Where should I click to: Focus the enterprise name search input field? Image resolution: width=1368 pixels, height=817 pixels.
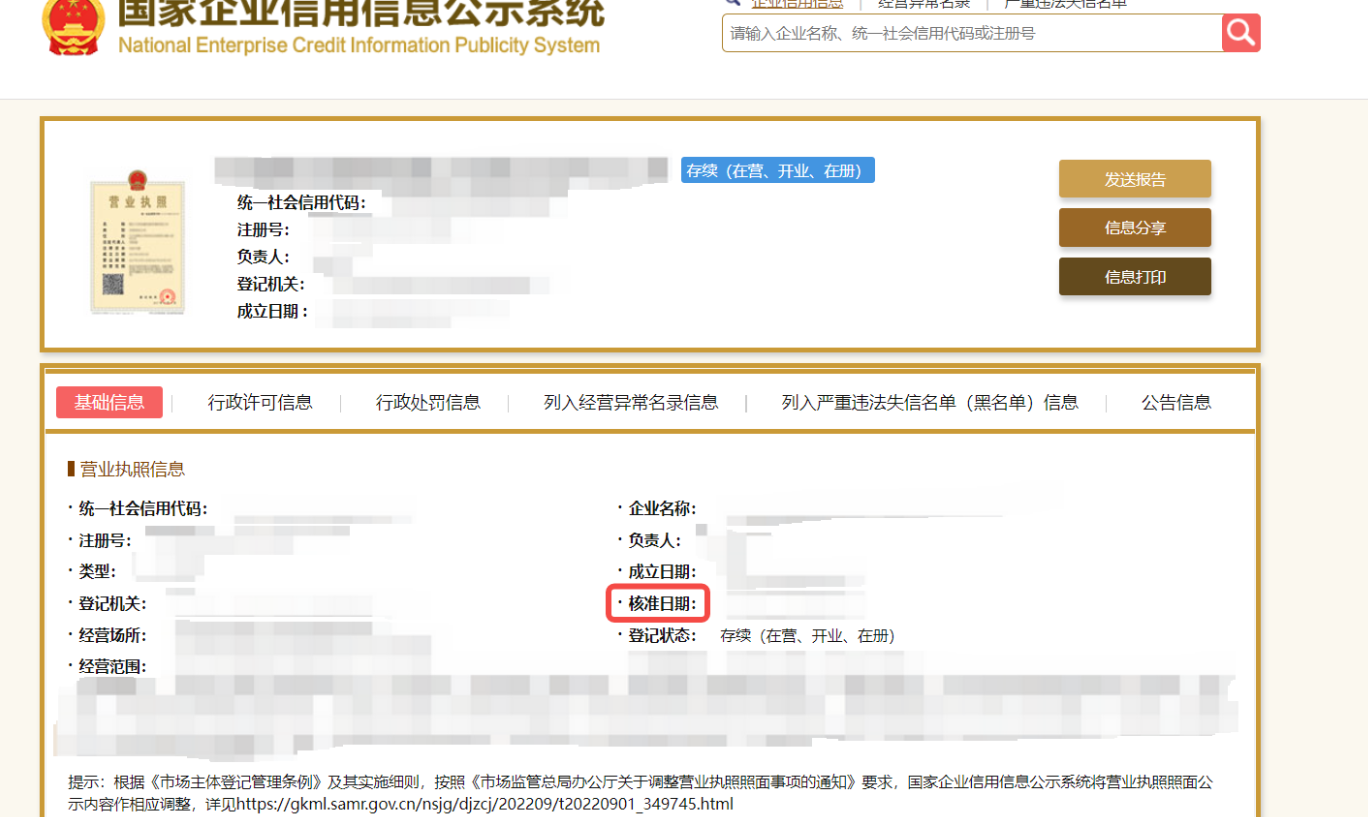coord(971,33)
